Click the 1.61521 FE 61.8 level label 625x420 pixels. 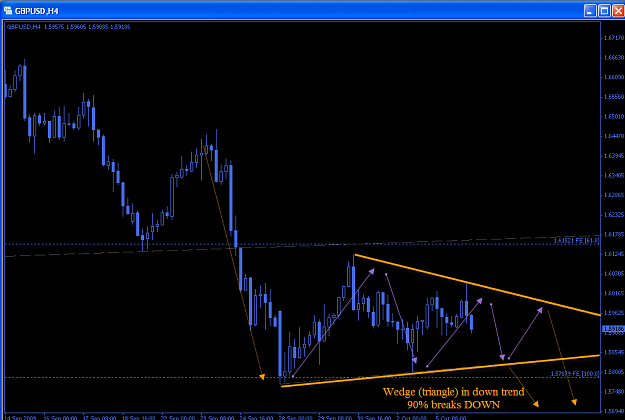[576, 241]
